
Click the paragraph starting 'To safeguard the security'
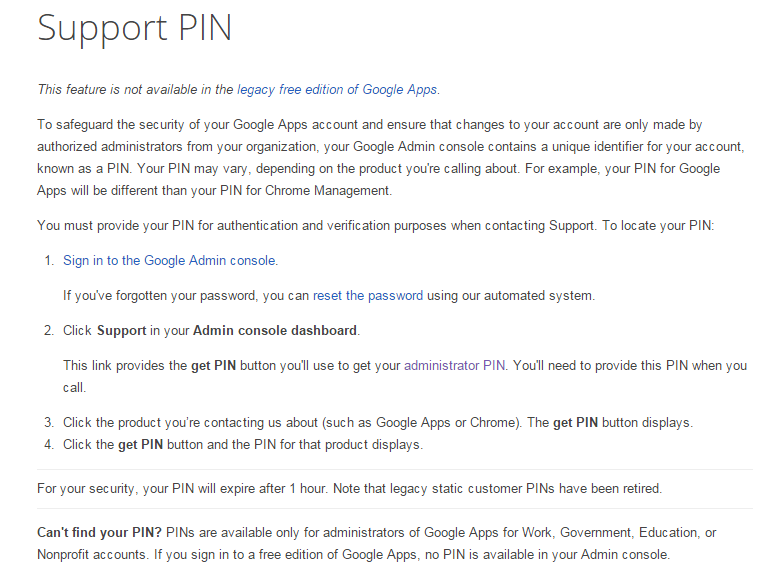(391, 158)
